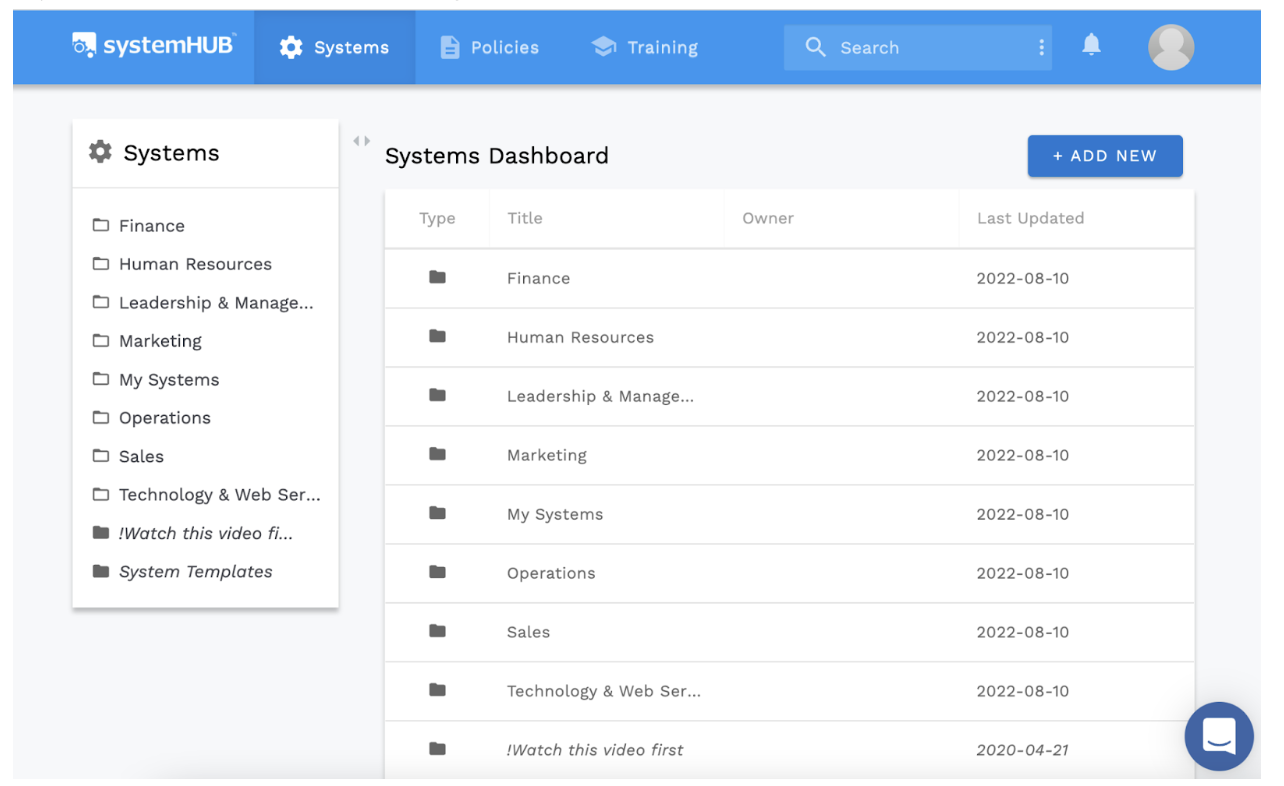Click the search options three-dot icon
The width and height of the screenshot is (1284, 786).
tap(1041, 47)
